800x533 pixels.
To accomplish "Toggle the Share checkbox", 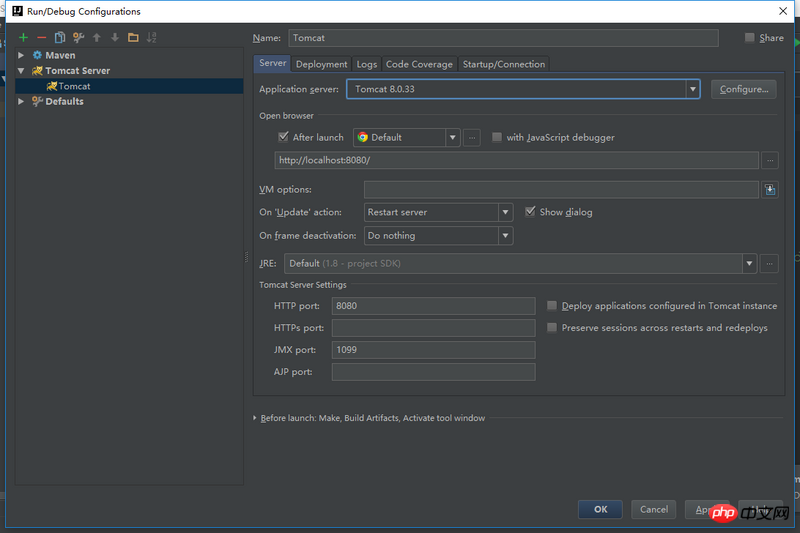I will click(x=749, y=37).
